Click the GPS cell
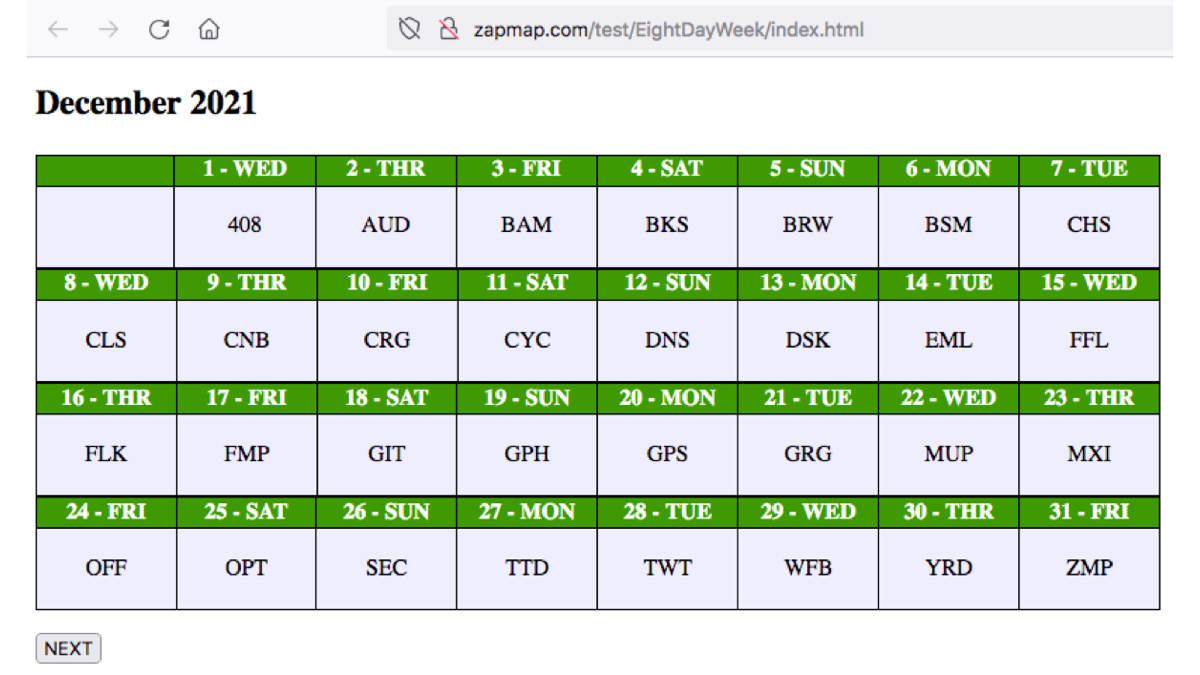 coord(667,454)
